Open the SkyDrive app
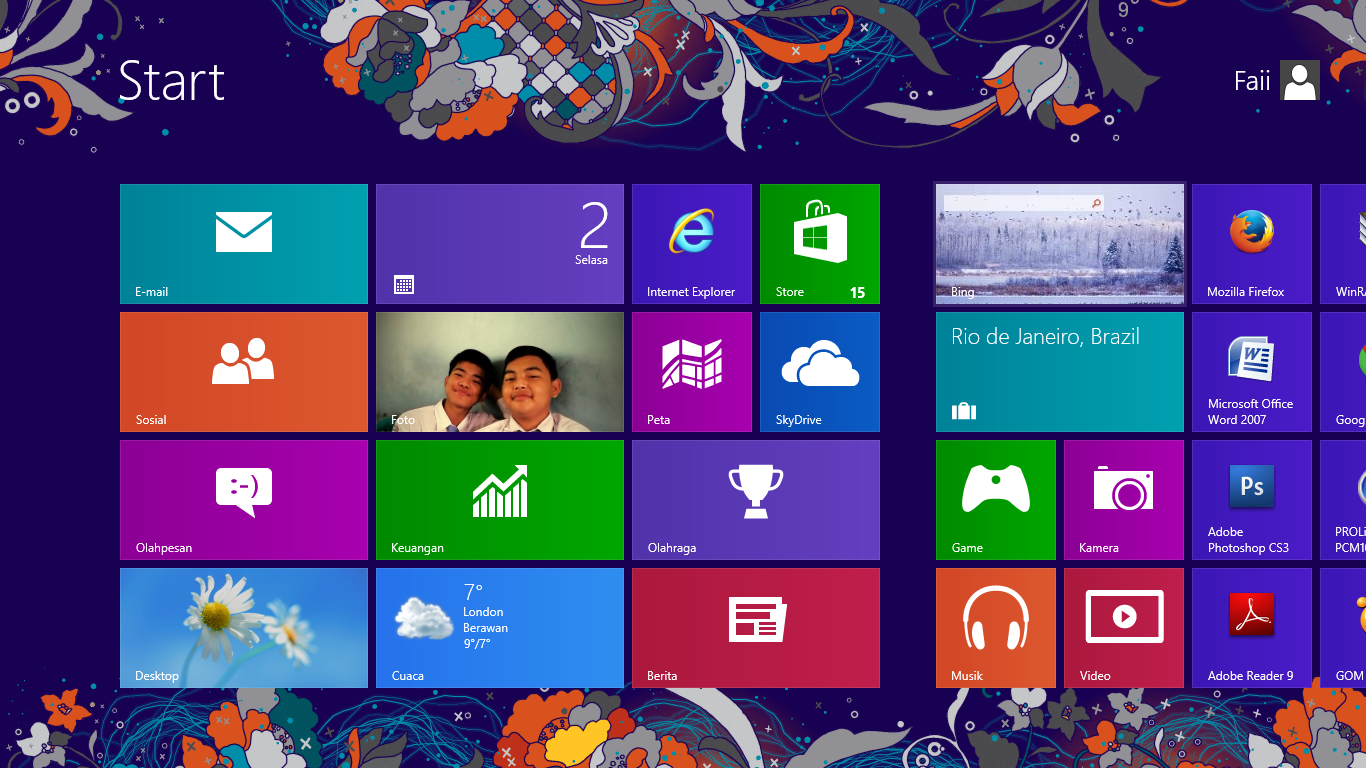This screenshot has height=768, width=1366. coord(819,371)
